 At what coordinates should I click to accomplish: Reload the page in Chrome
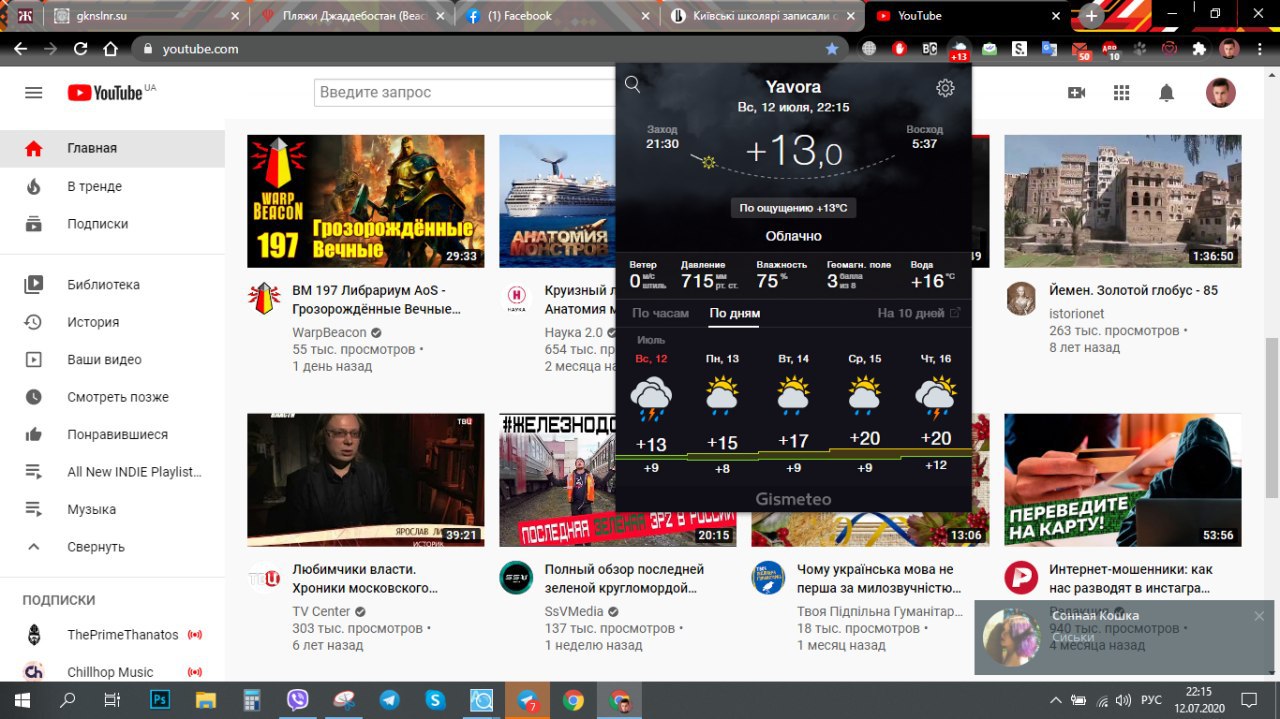click(x=80, y=48)
